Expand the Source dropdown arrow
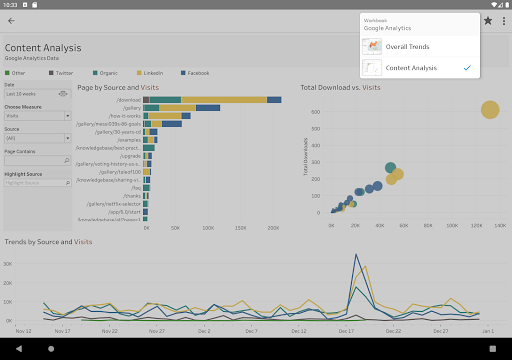Viewport: 512px width, 360px height. [x=68, y=138]
